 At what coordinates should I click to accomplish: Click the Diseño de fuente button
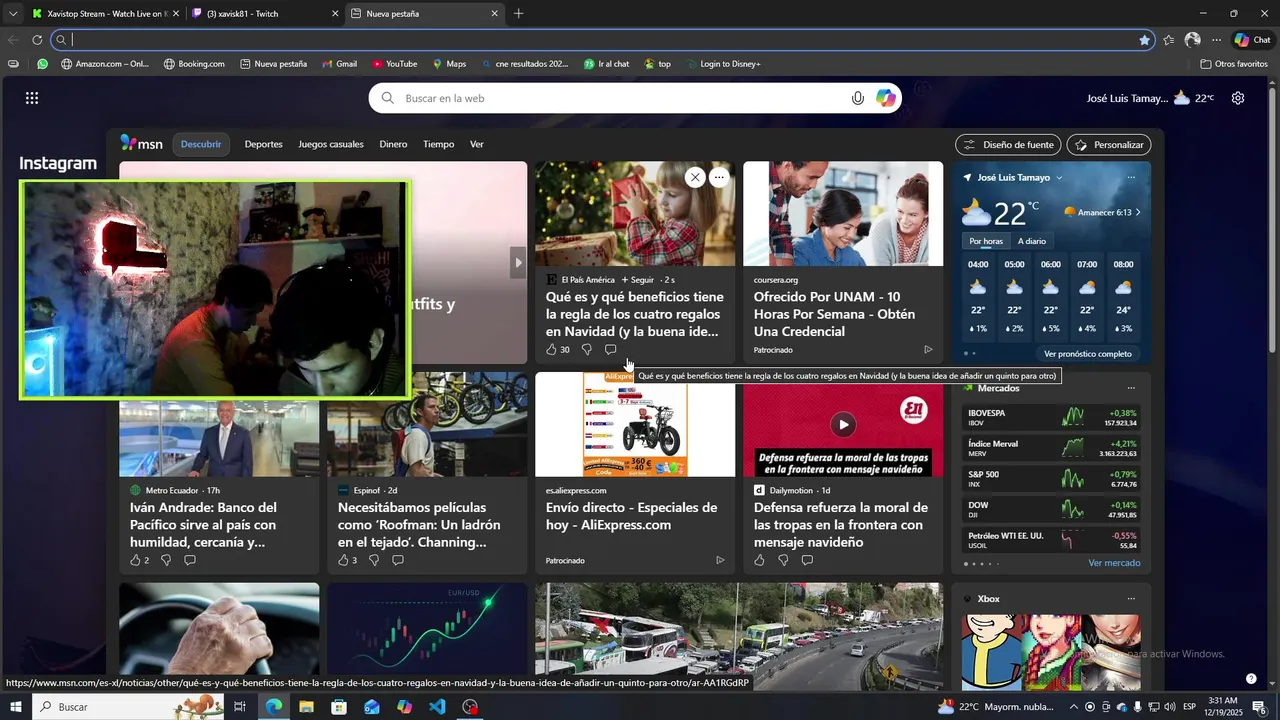(x=1009, y=145)
